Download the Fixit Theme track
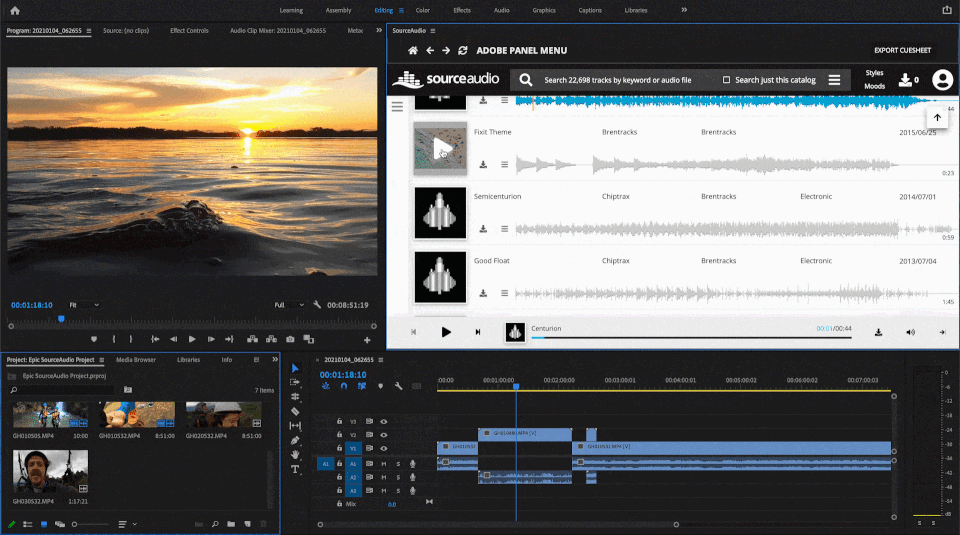Screen dimensions: 960x535 pos(483,165)
